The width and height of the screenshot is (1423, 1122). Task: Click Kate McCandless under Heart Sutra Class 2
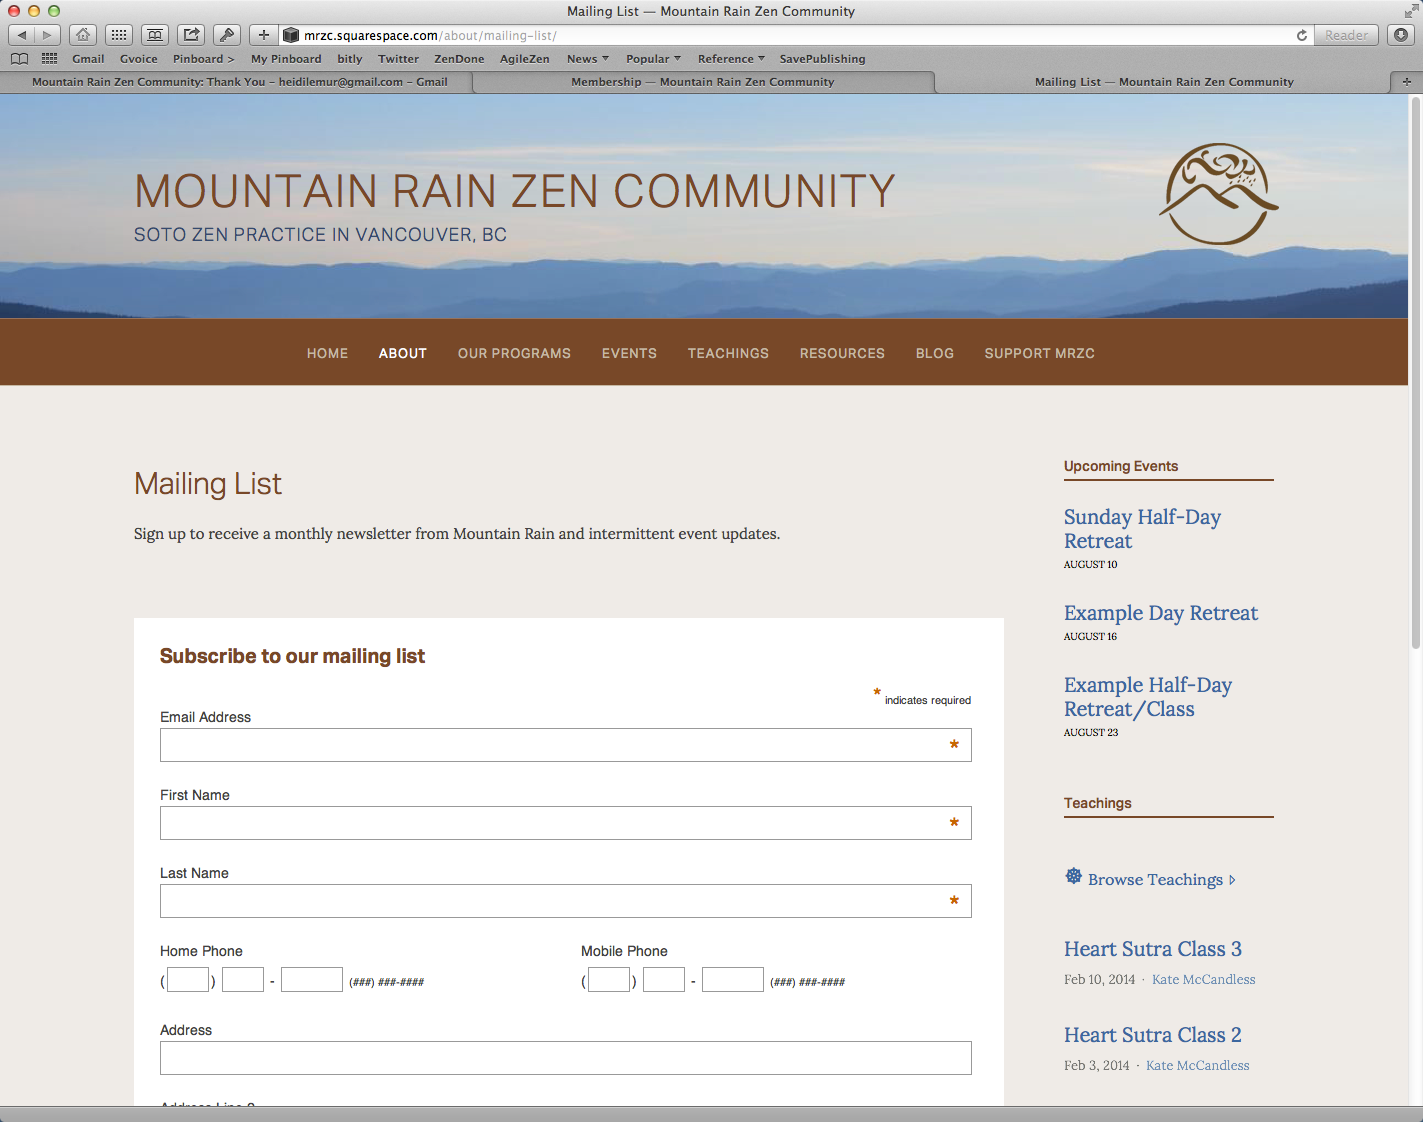[x=1197, y=1066]
